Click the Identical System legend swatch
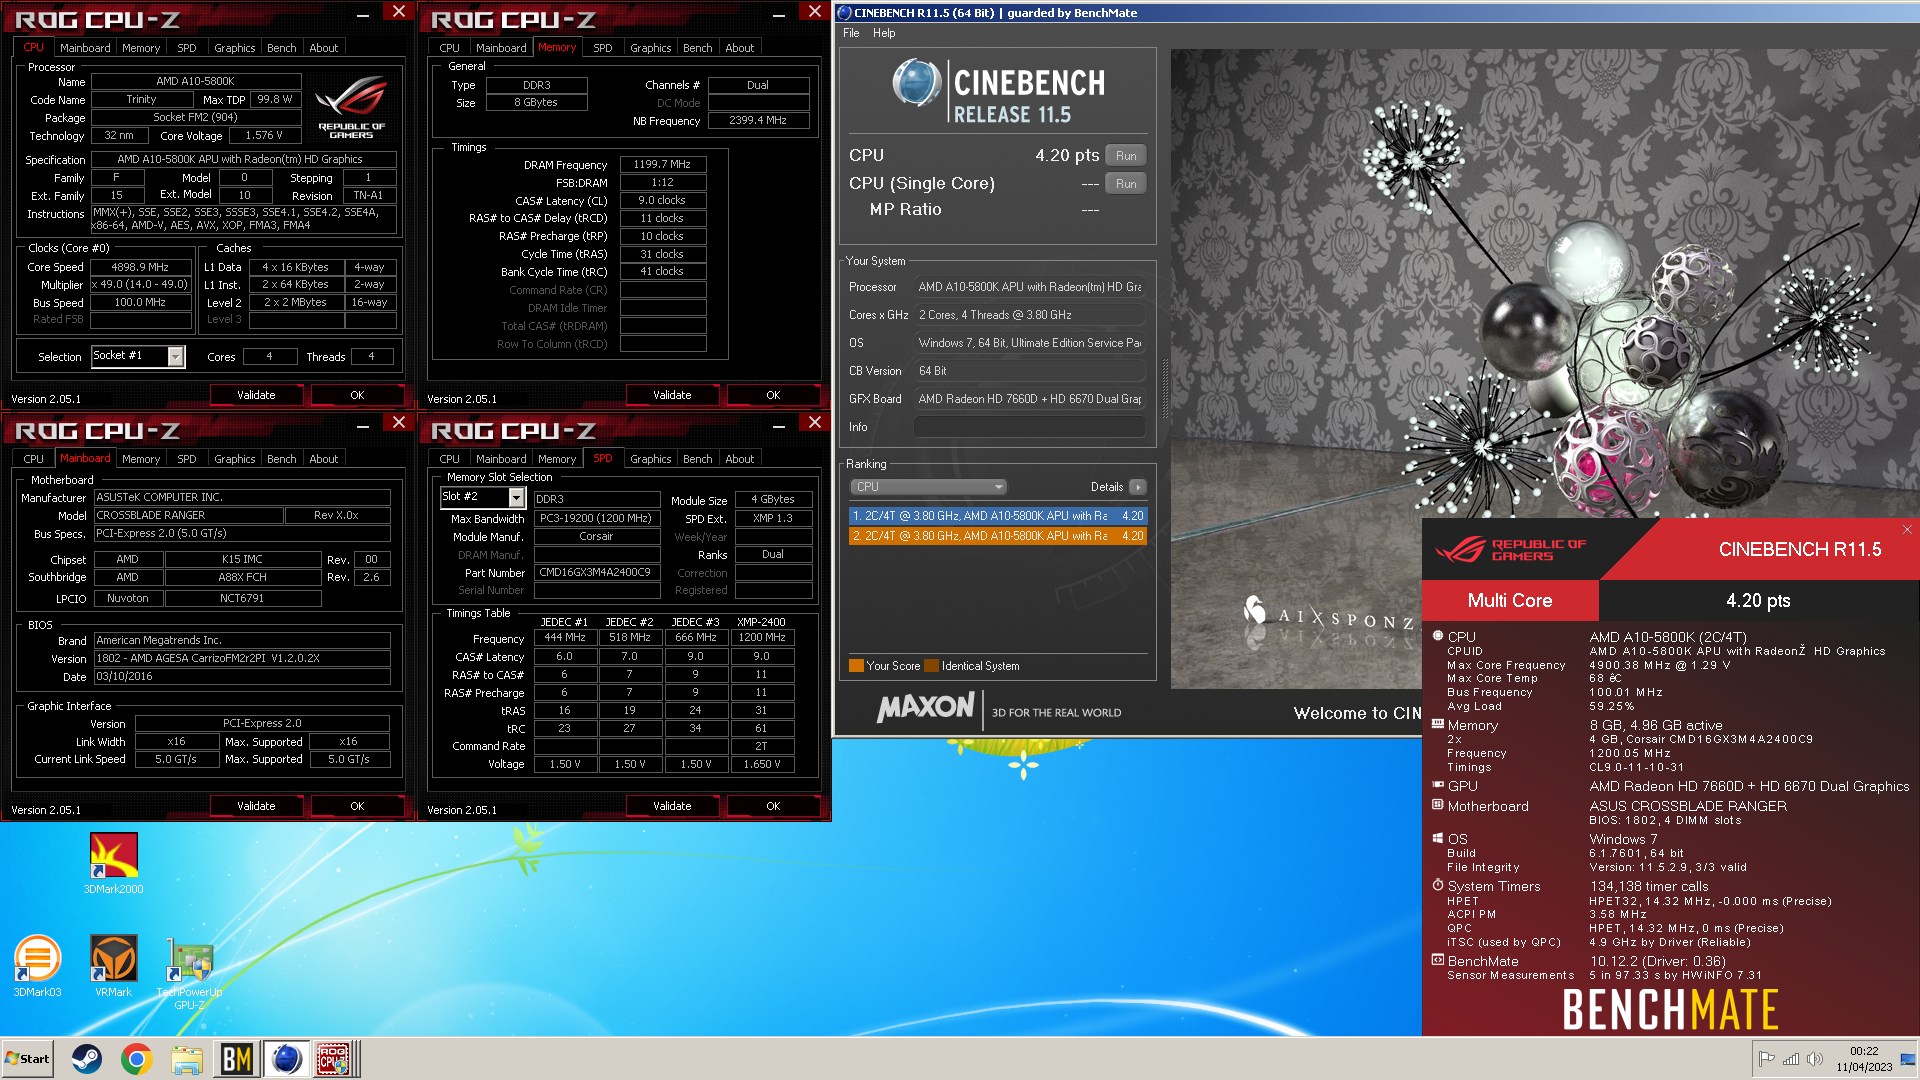The width and height of the screenshot is (1920, 1080). click(932, 666)
